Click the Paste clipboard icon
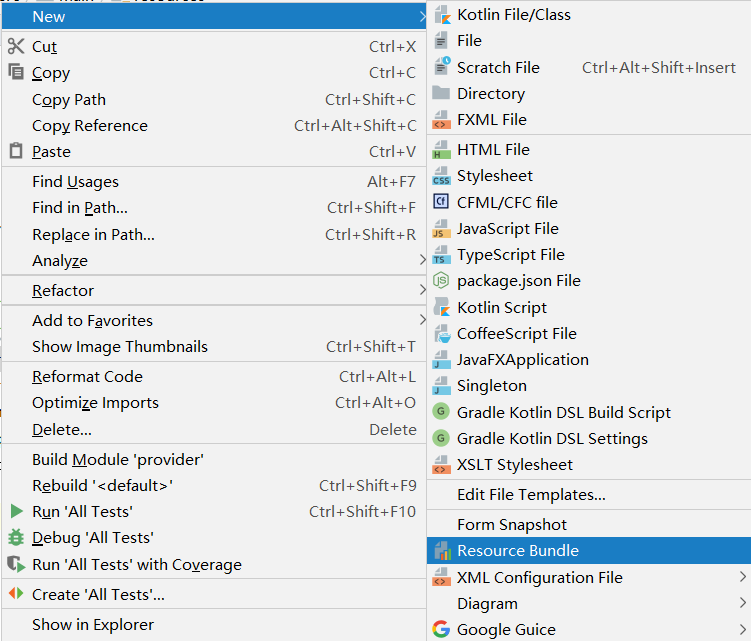The height and width of the screenshot is (641, 751). coord(16,150)
